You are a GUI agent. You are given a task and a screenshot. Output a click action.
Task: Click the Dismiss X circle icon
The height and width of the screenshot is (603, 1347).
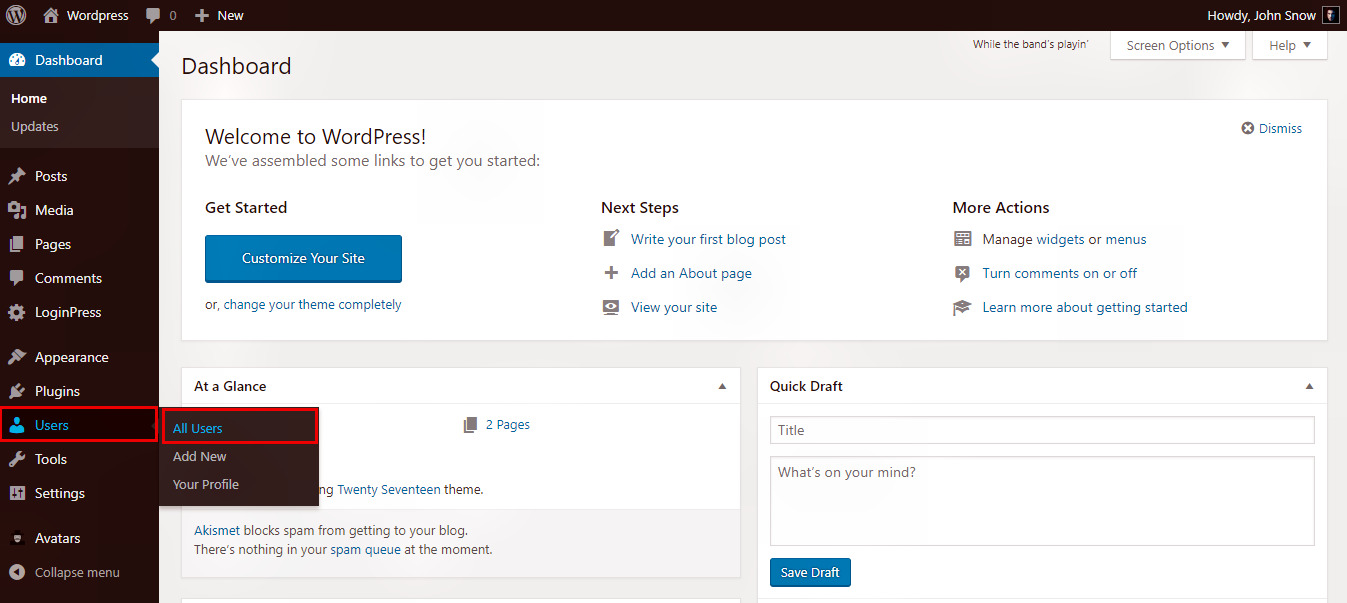tap(1248, 128)
